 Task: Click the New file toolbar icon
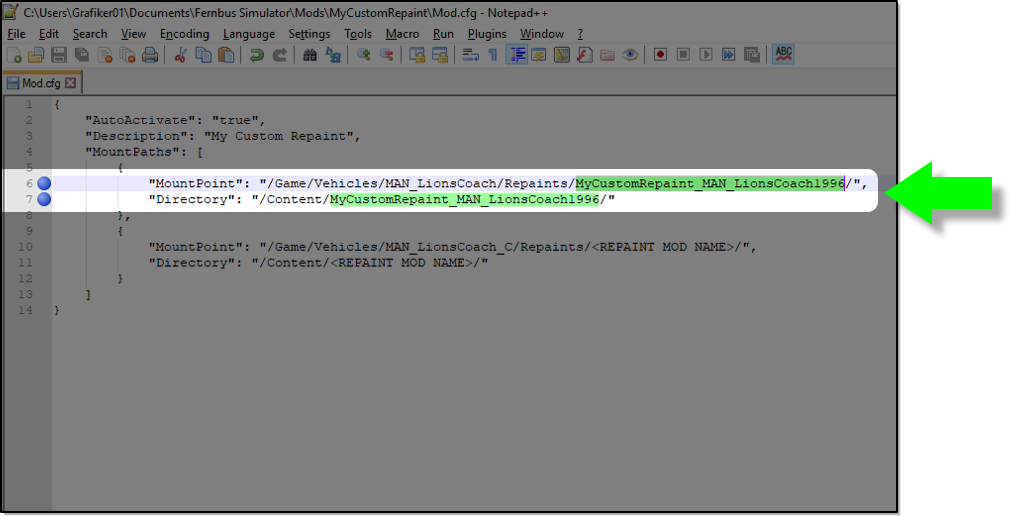(x=15, y=55)
